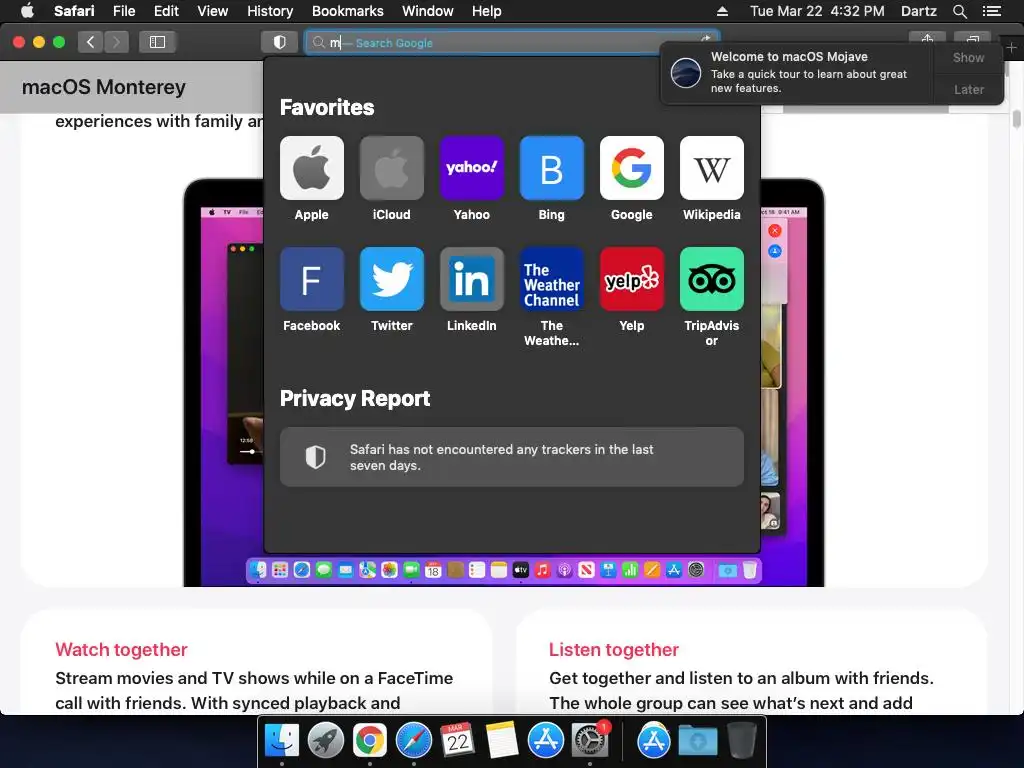Click Show on Mojave notification
Viewport: 1024px width, 768px height.
point(968,57)
